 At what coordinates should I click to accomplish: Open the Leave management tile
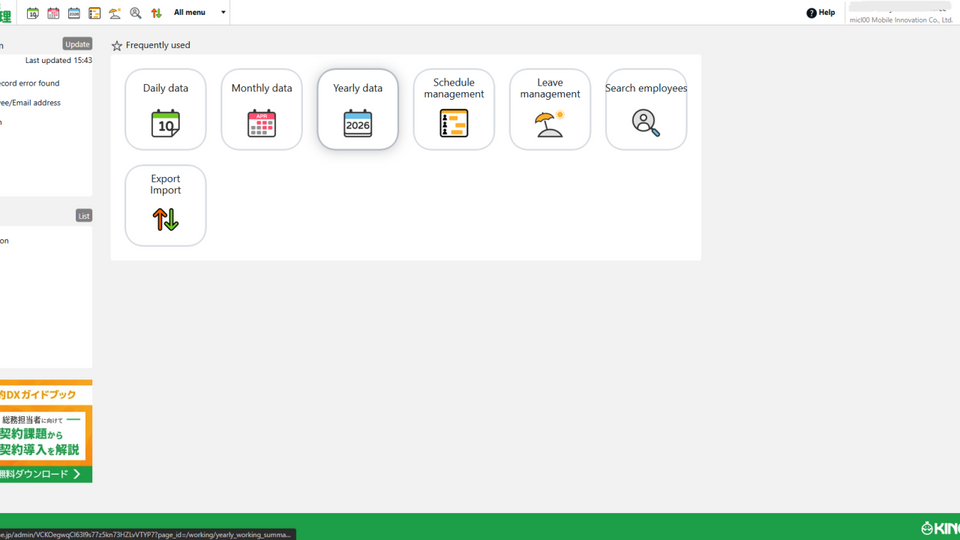pyautogui.click(x=549, y=110)
